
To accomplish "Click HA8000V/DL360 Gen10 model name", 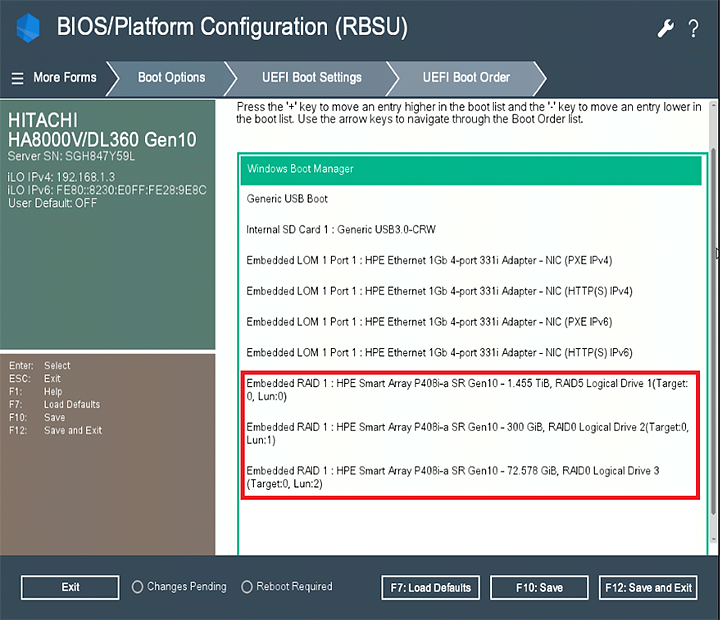I will (x=102, y=140).
